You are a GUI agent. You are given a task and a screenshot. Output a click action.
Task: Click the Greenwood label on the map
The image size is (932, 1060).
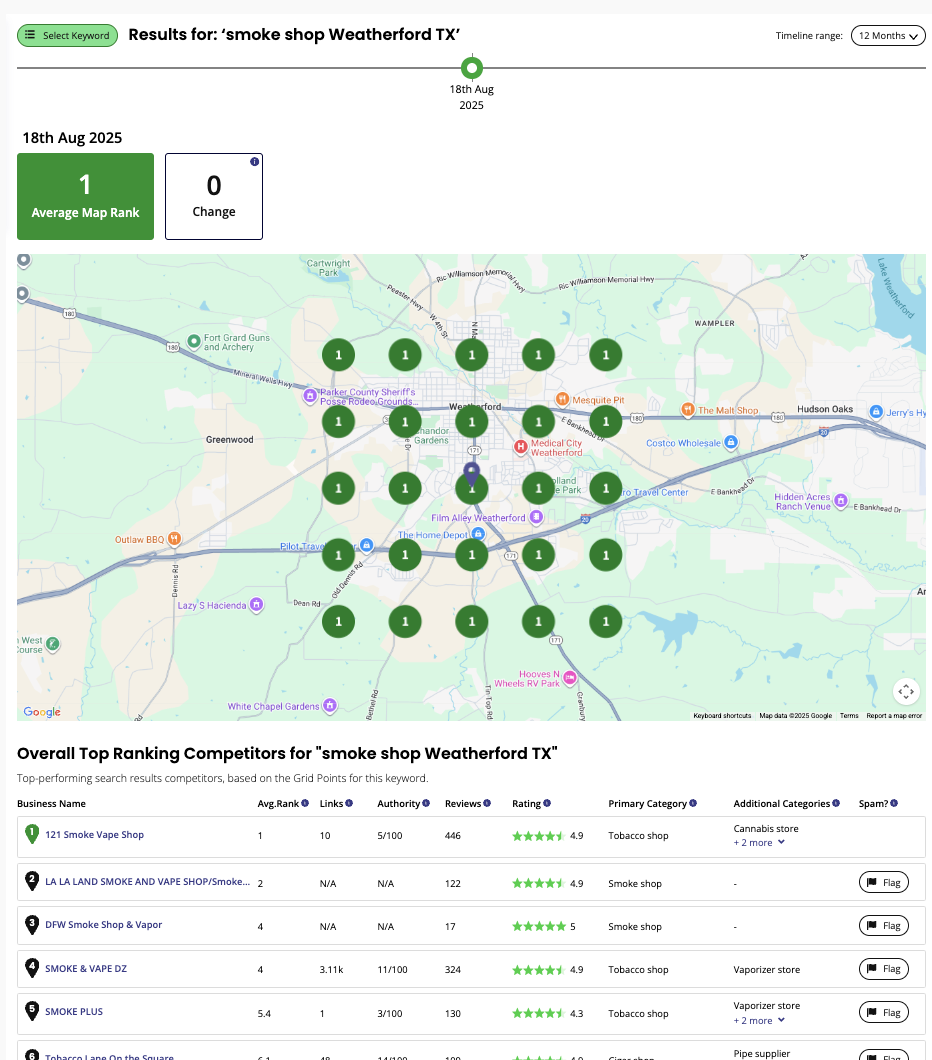pos(230,439)
